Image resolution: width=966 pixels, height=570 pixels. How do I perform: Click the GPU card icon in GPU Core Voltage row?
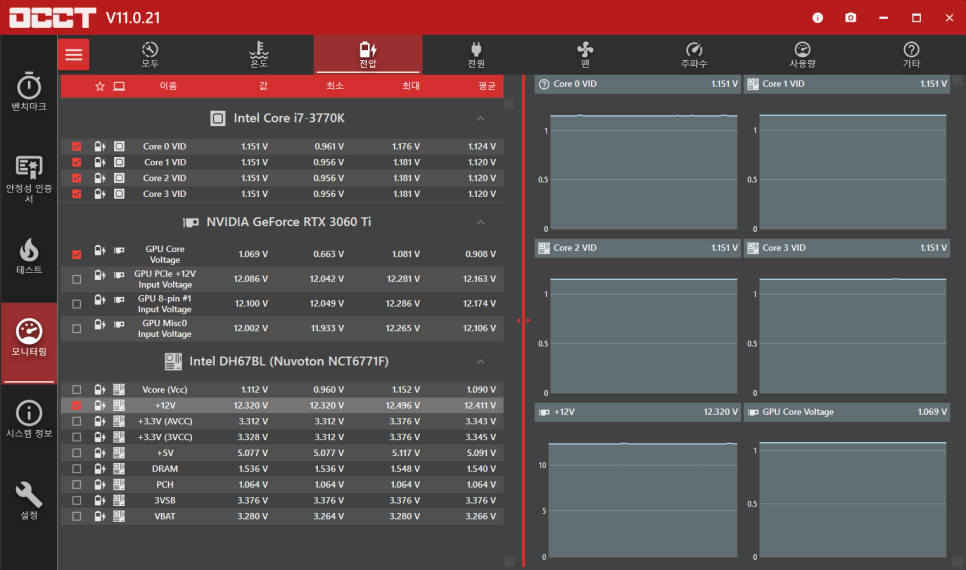[x=119, y=250]
